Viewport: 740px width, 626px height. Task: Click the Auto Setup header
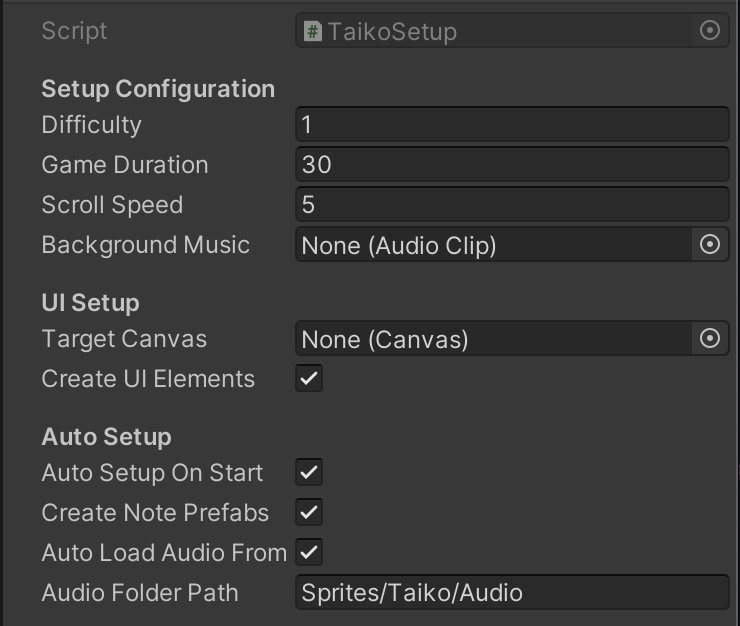[106, 437]
